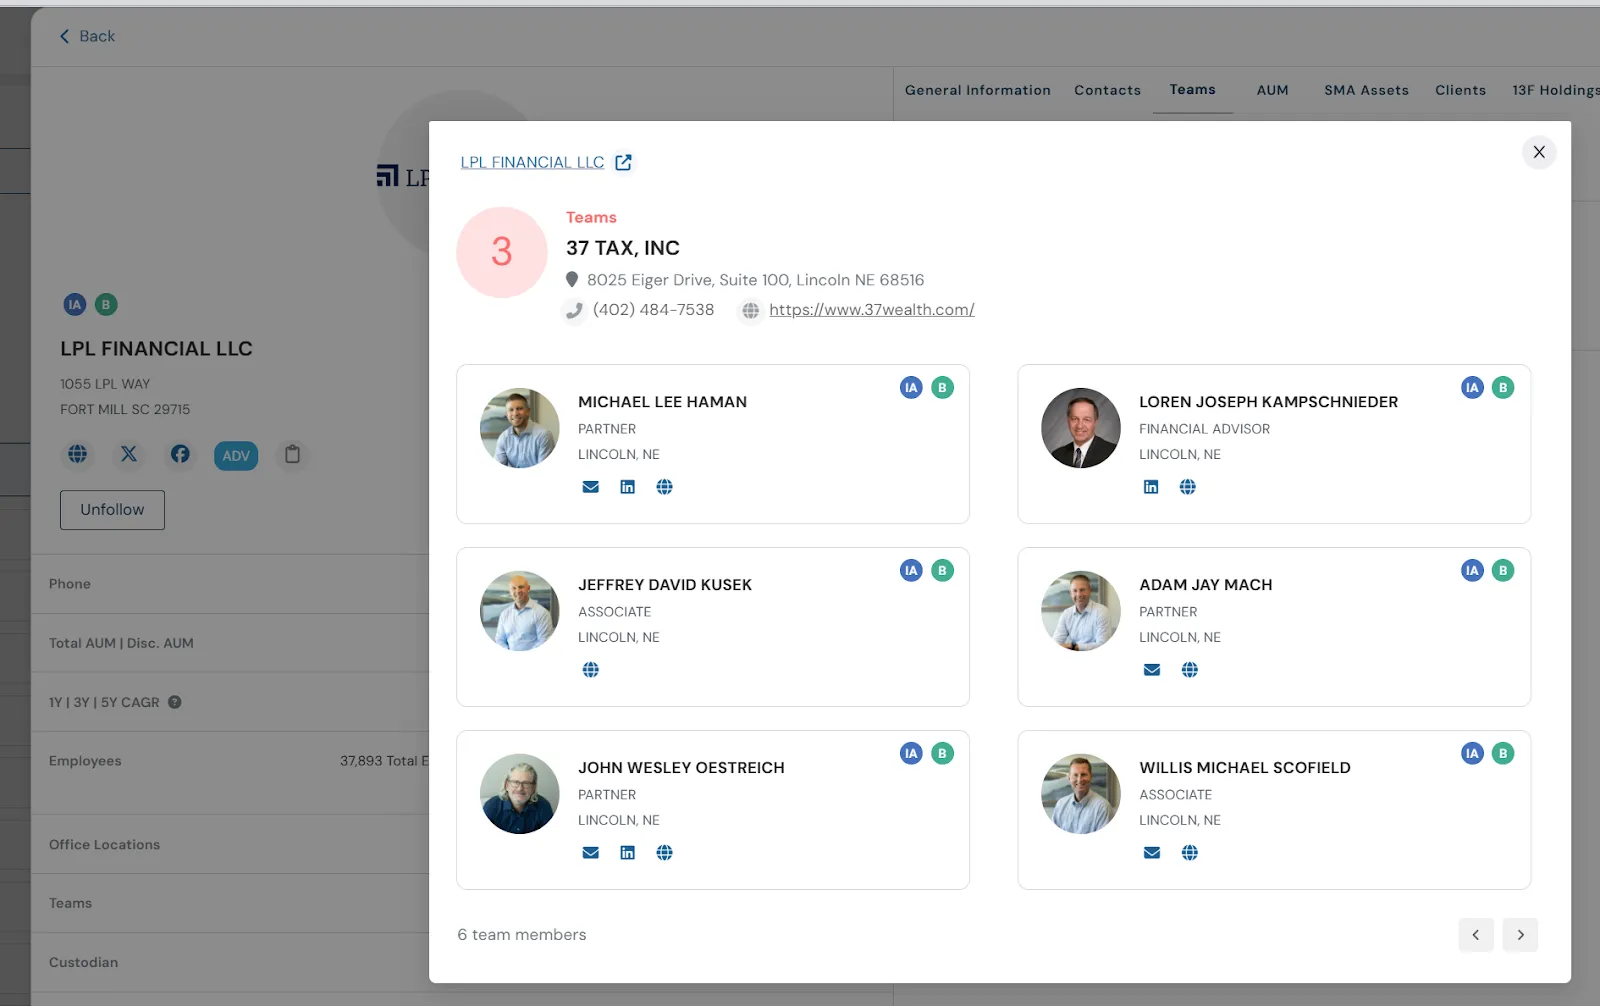Open LPL Financial Facebook icon
This screenshot has width=1600, height=1006.
coord(180,454)
